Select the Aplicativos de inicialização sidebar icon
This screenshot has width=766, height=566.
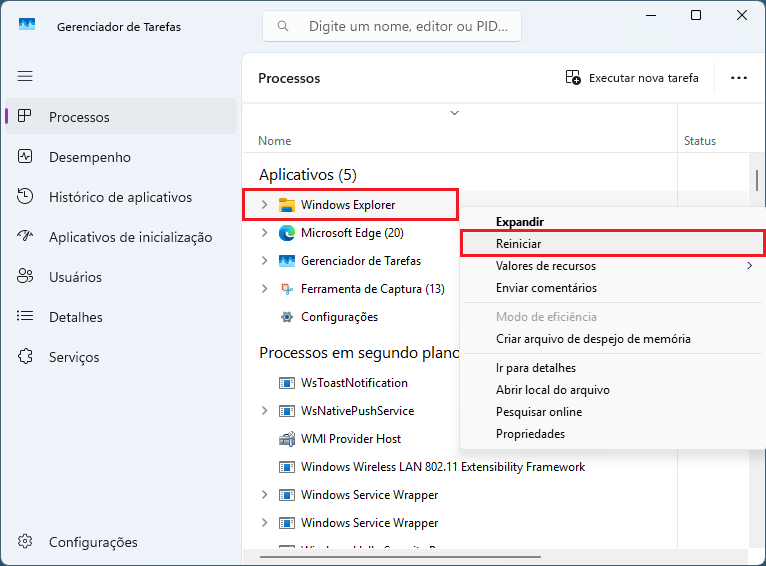27,237
